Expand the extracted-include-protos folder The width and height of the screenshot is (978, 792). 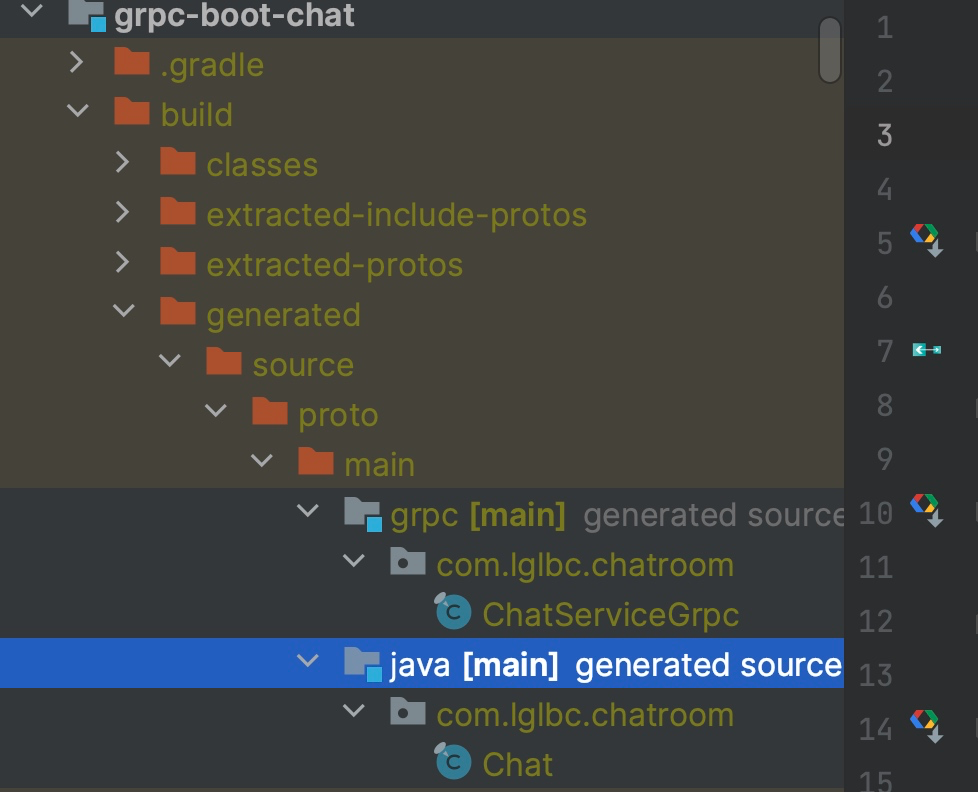[122, 212]
